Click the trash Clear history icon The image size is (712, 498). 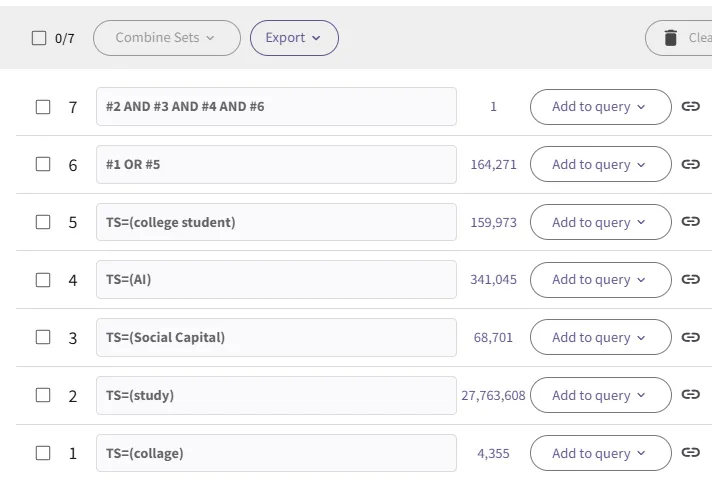click(671, 38)
